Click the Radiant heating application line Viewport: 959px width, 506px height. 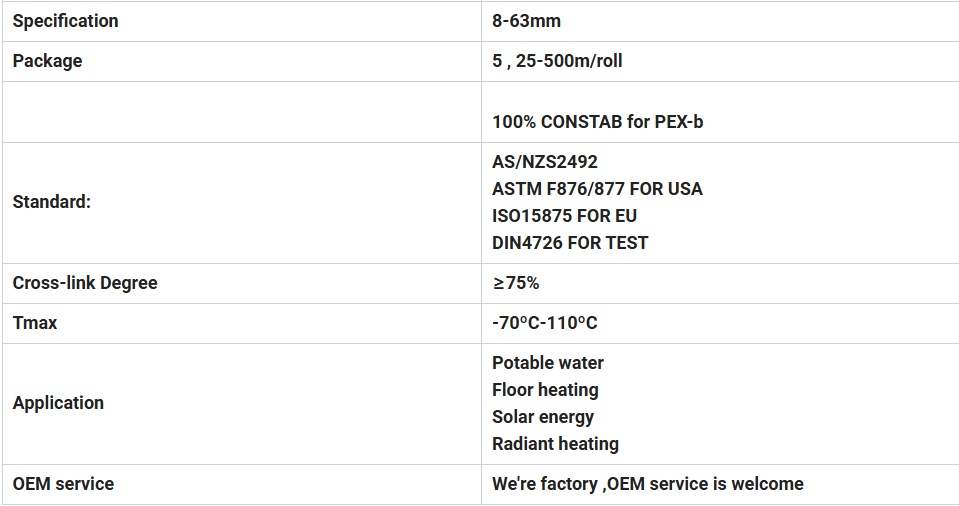tap(555, 444)
